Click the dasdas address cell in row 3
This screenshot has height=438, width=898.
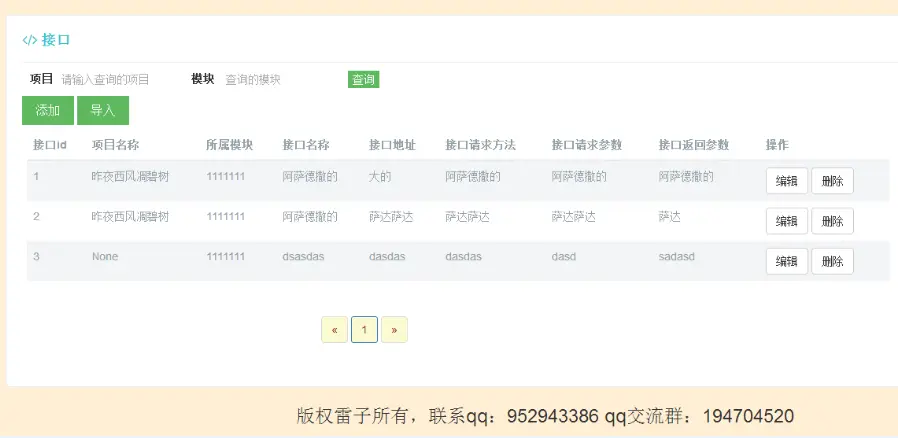(x=387, y=257)
